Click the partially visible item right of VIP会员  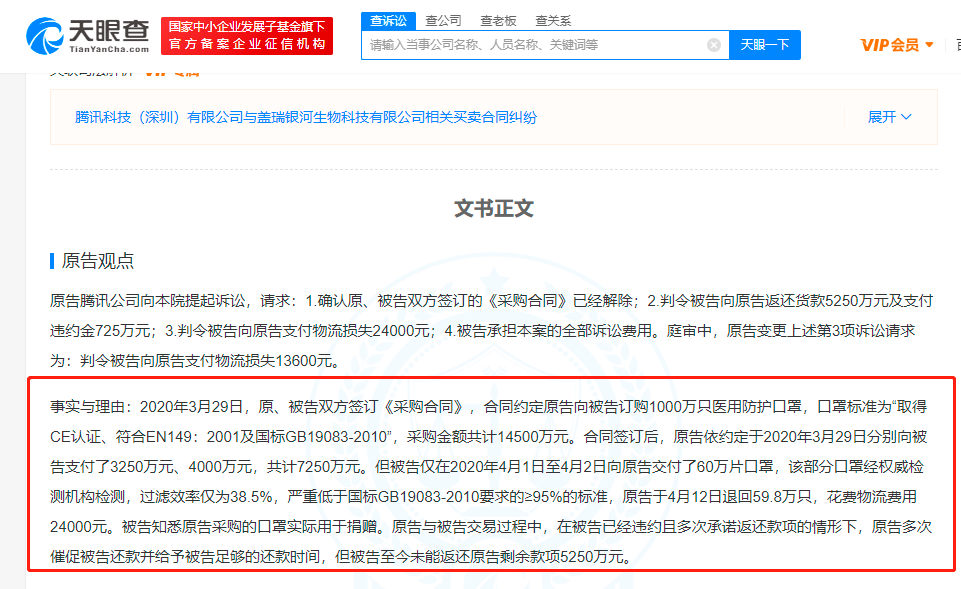pyautogui.click(x=956, y=45)
